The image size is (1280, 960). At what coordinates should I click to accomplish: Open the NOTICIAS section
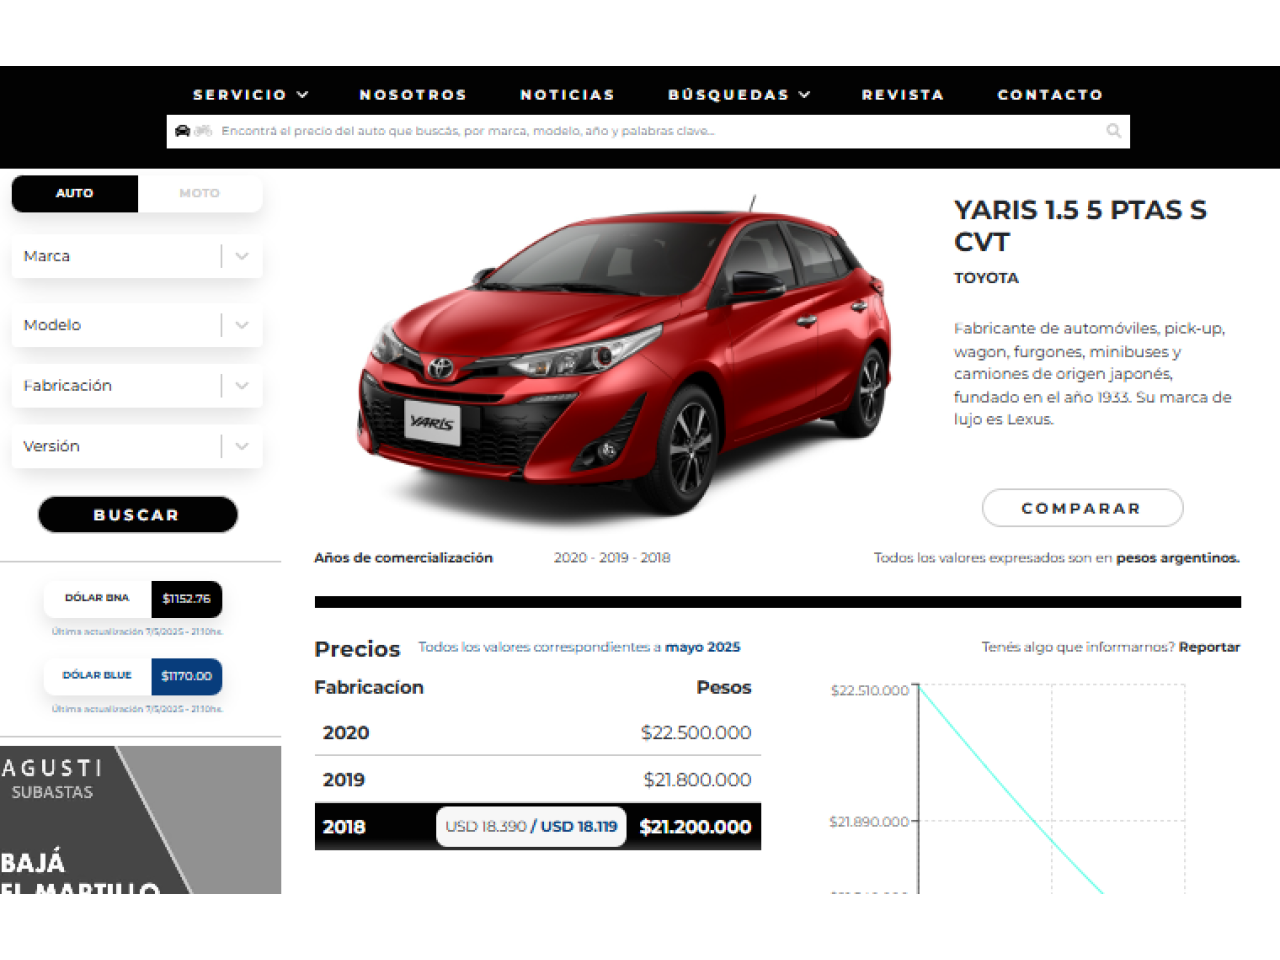(567, 95)
